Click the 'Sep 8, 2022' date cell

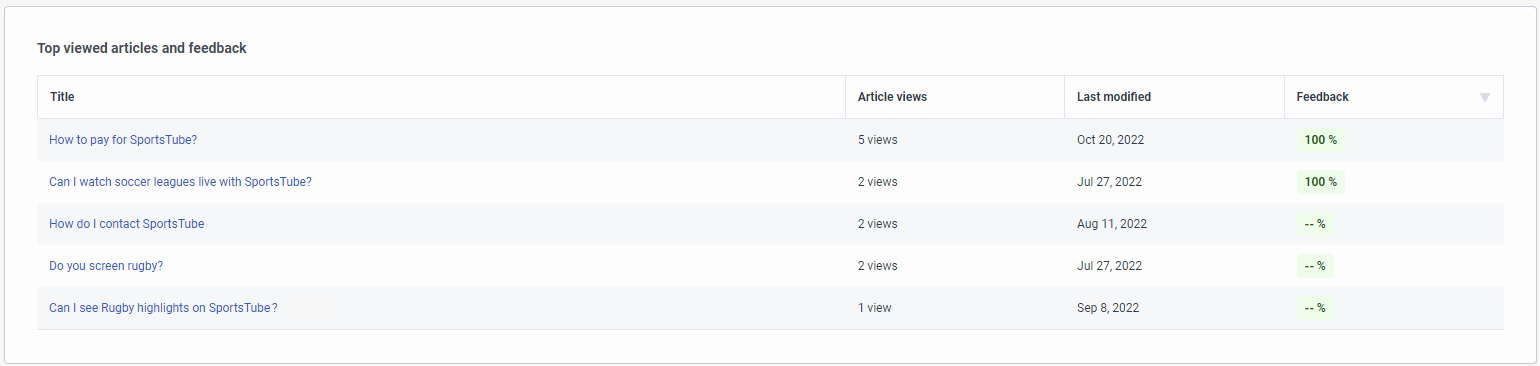click(x=1108, y=308)
